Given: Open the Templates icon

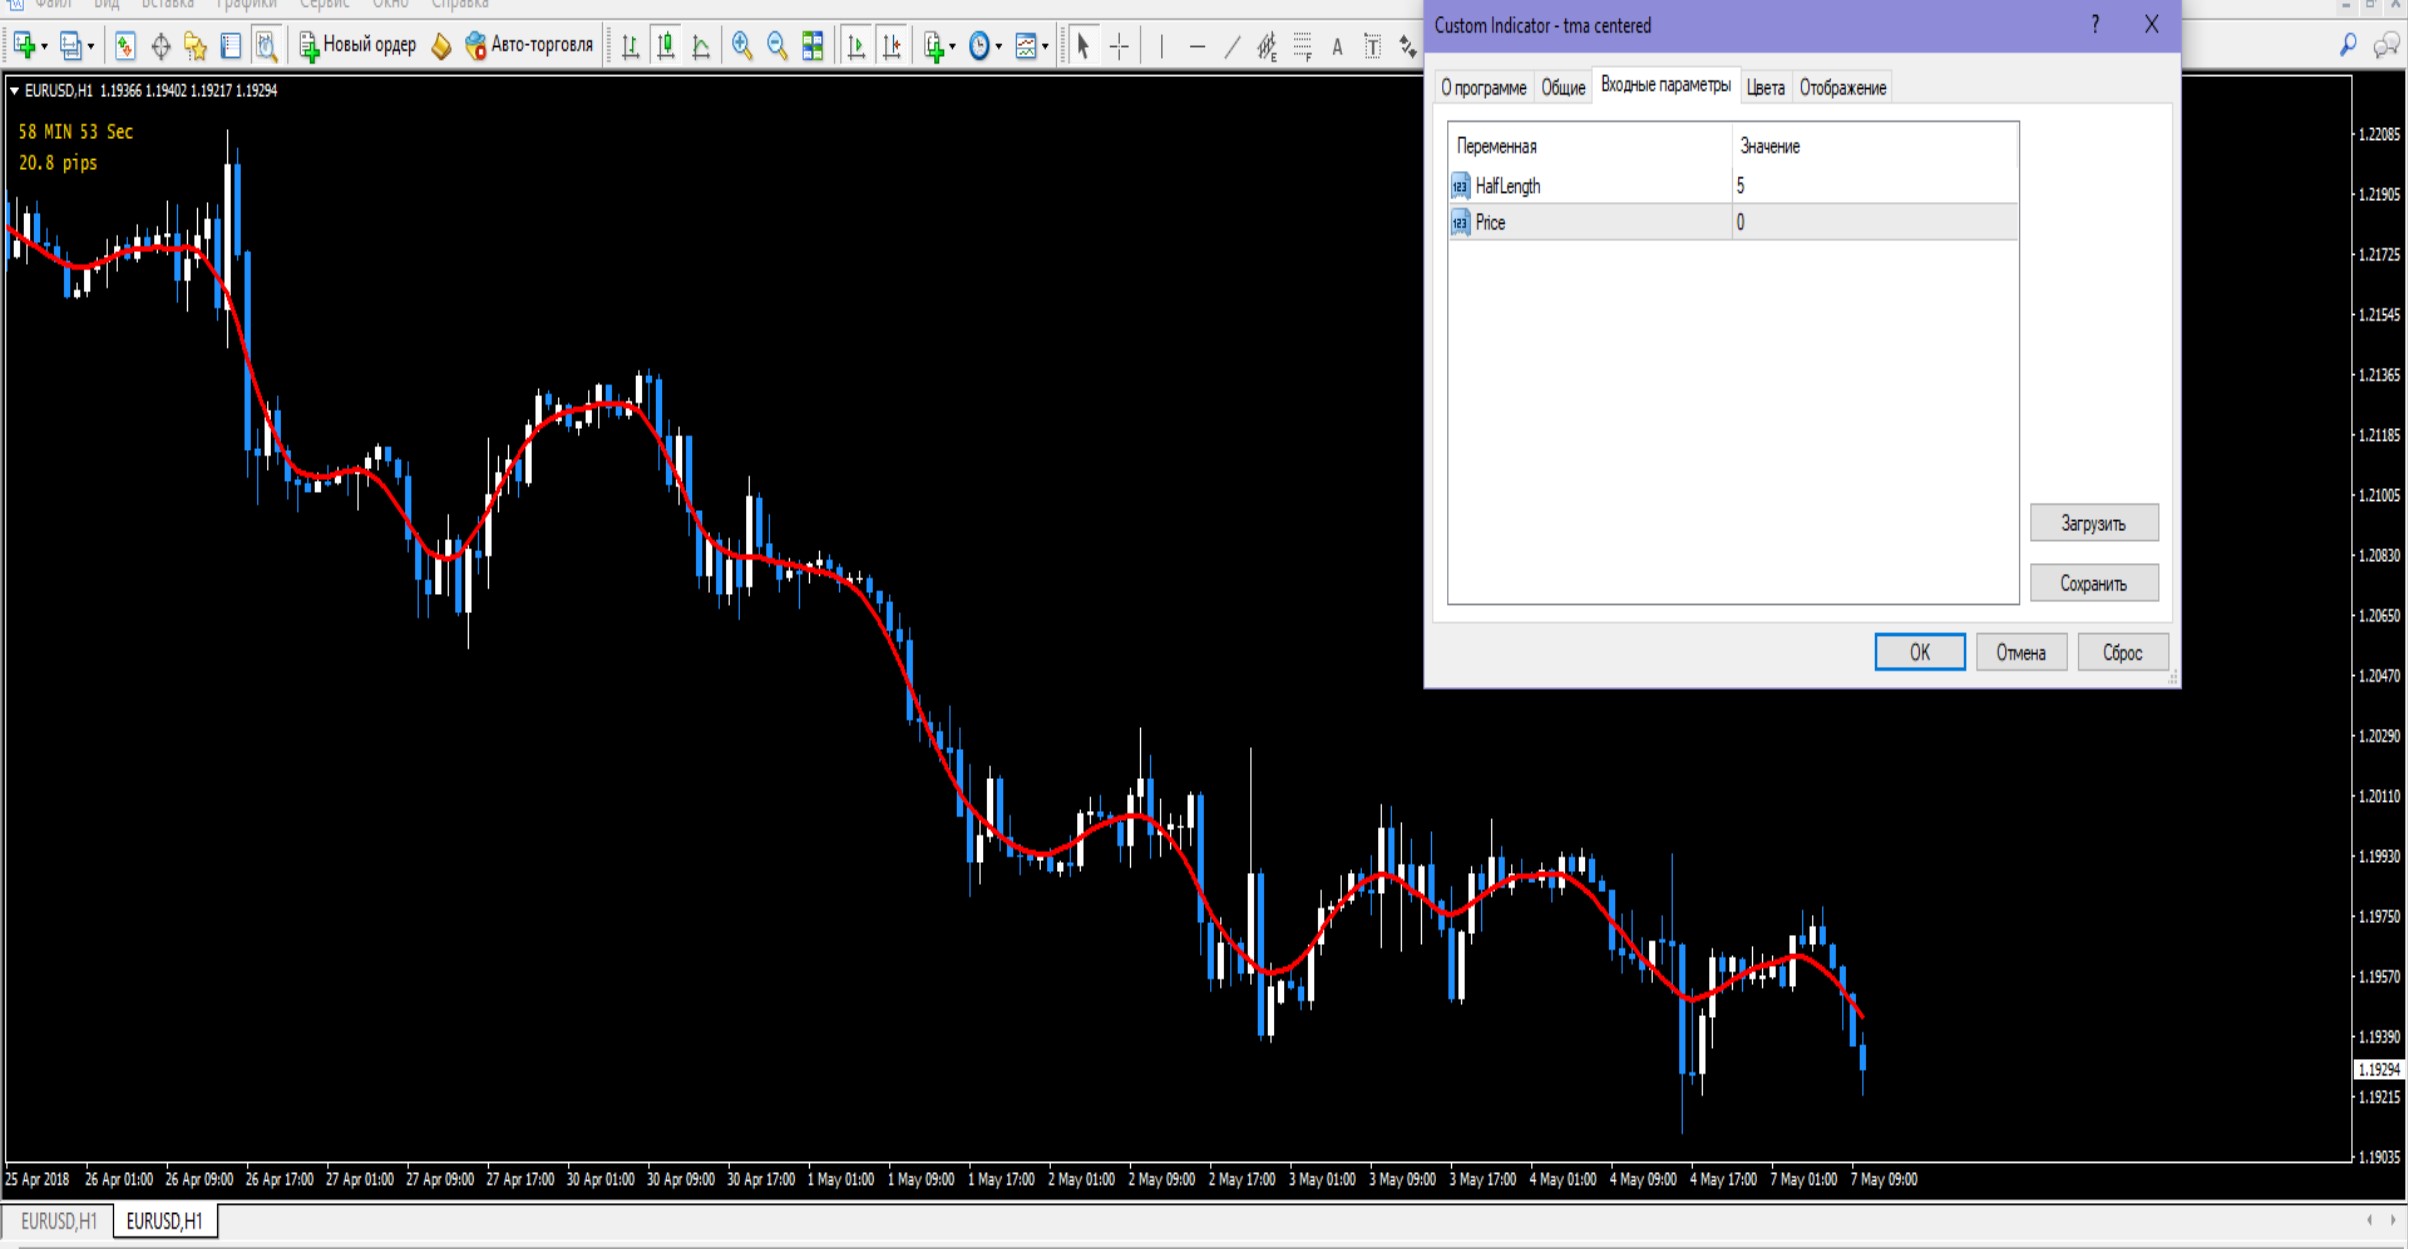Looking at the screenshot, I should [x=1026, y=46].
